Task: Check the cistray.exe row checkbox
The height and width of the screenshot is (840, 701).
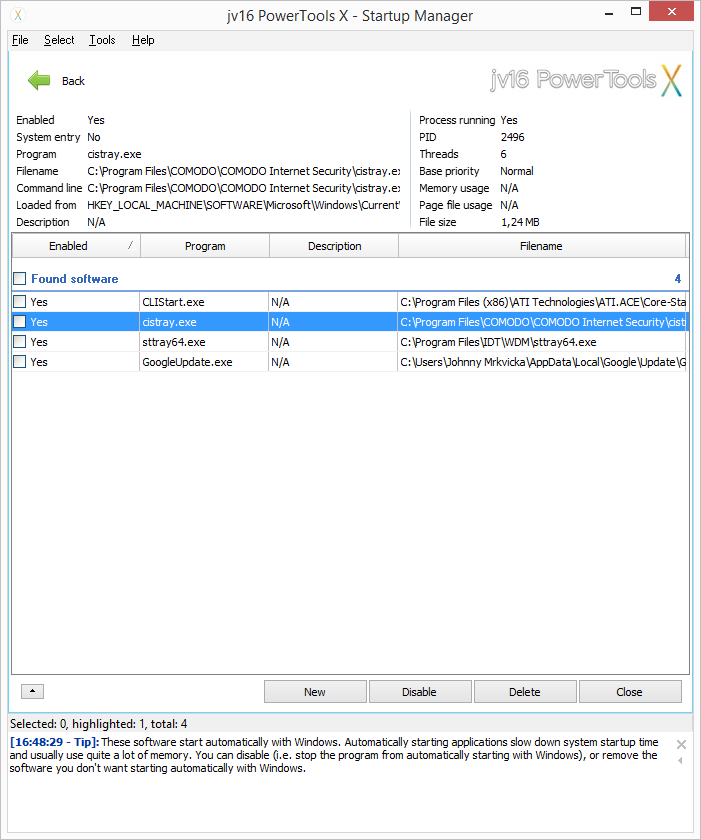Action: coord(20,321)
